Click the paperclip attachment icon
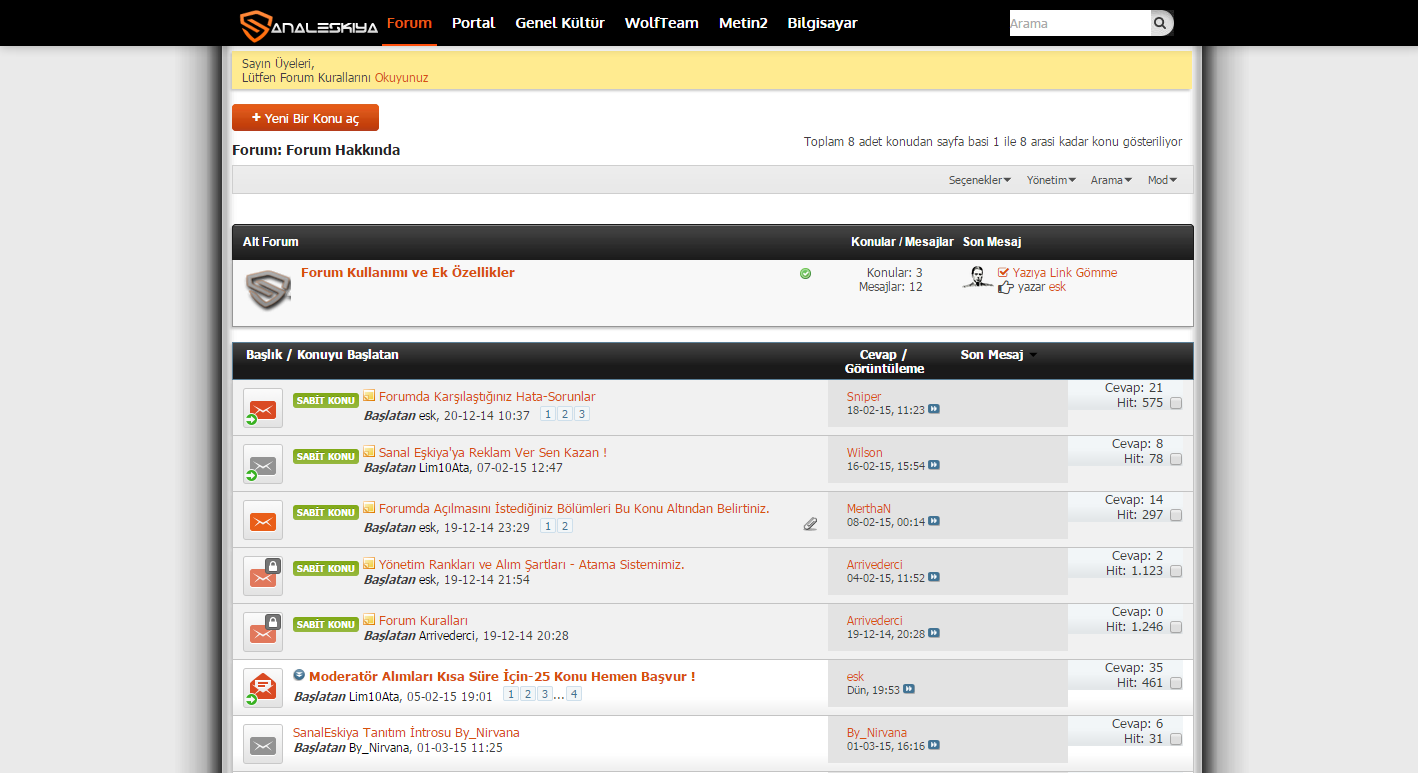1418x773 pixels. (x=810, y=523)
